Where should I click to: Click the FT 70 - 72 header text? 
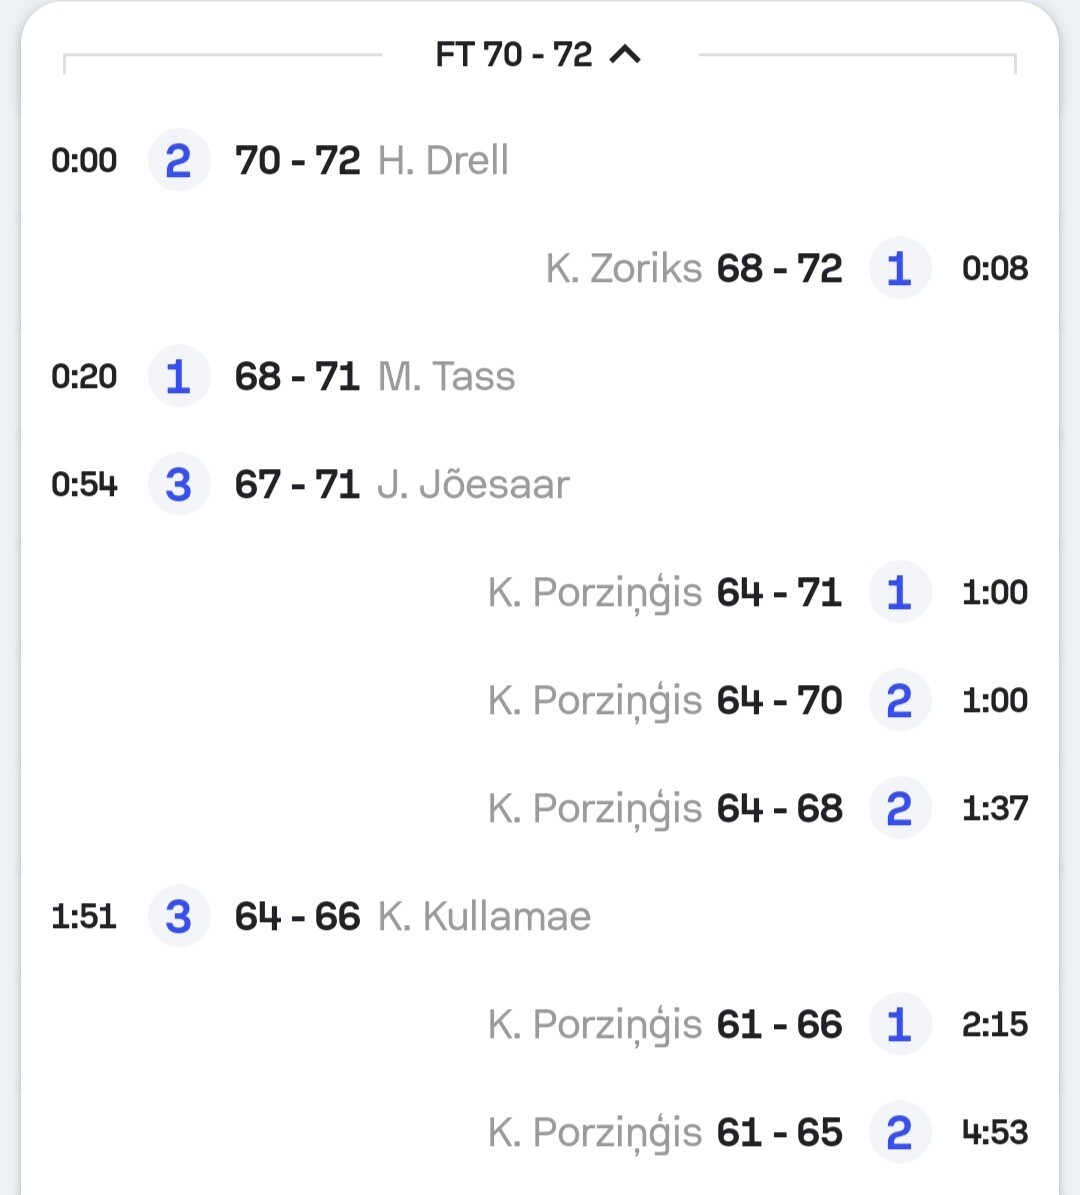tap(514, 55)
